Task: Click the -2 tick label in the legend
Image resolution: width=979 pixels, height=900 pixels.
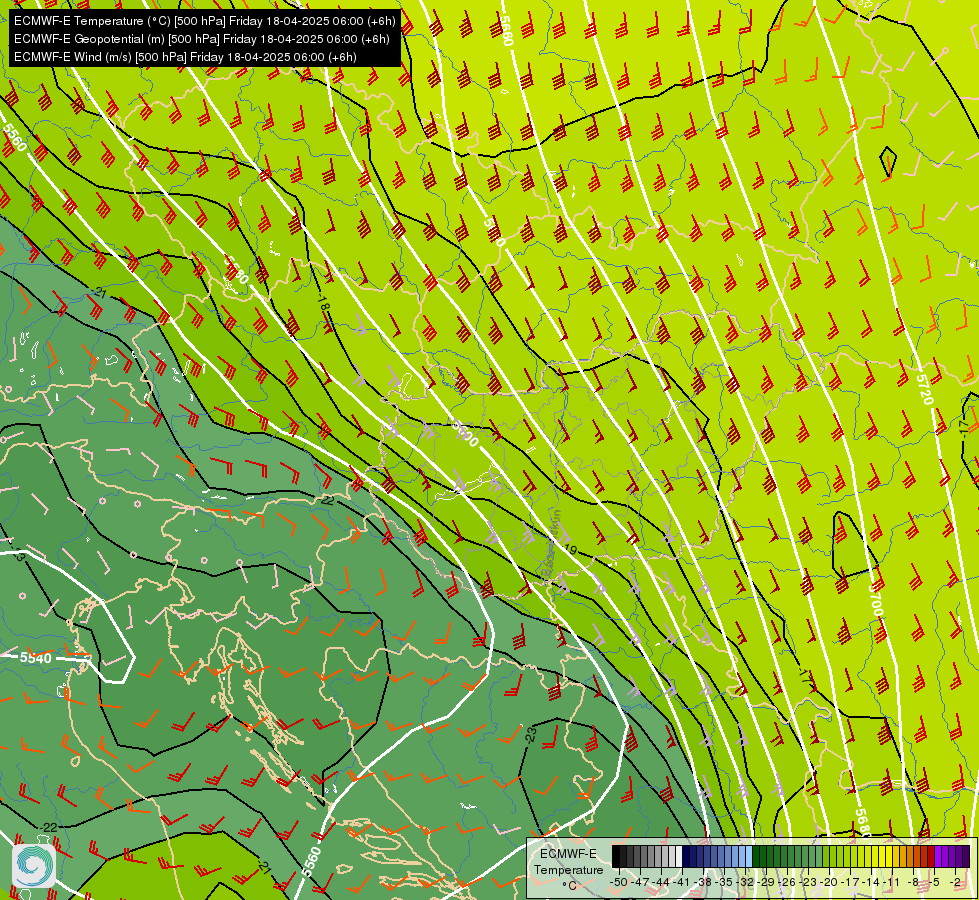Action: click(956, 882)
